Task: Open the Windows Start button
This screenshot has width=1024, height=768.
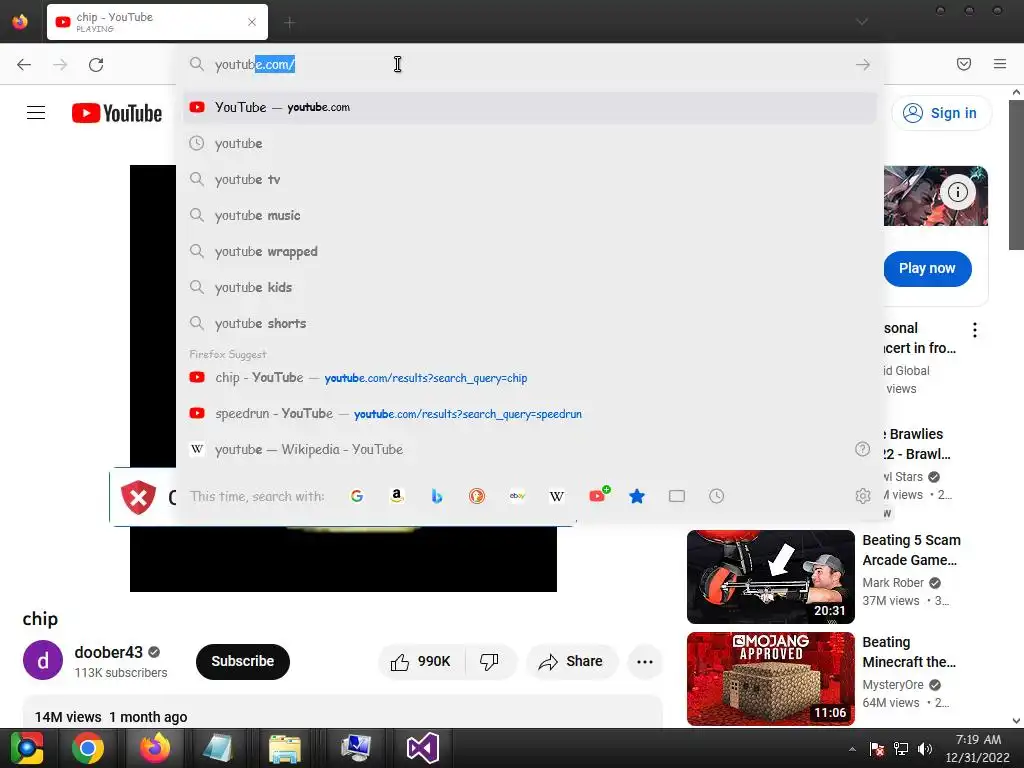Action: [x=27, y=748]
